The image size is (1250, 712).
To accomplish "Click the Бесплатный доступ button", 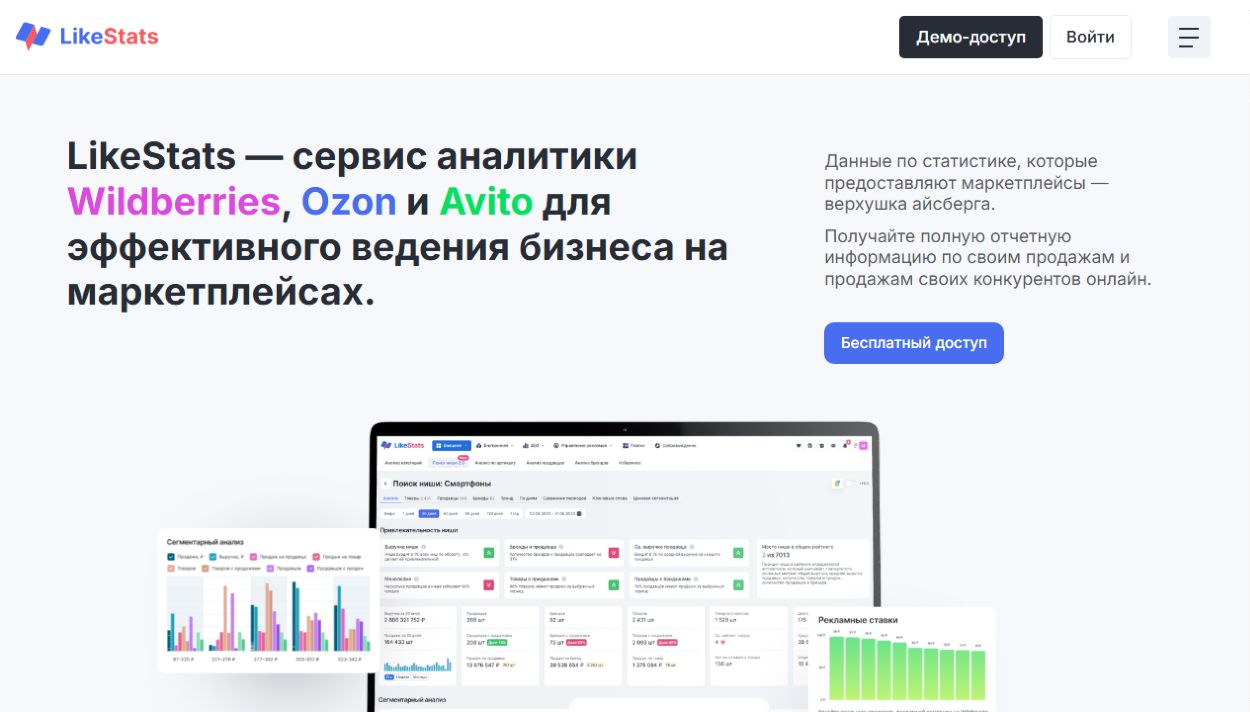I will tap(914, 343).
